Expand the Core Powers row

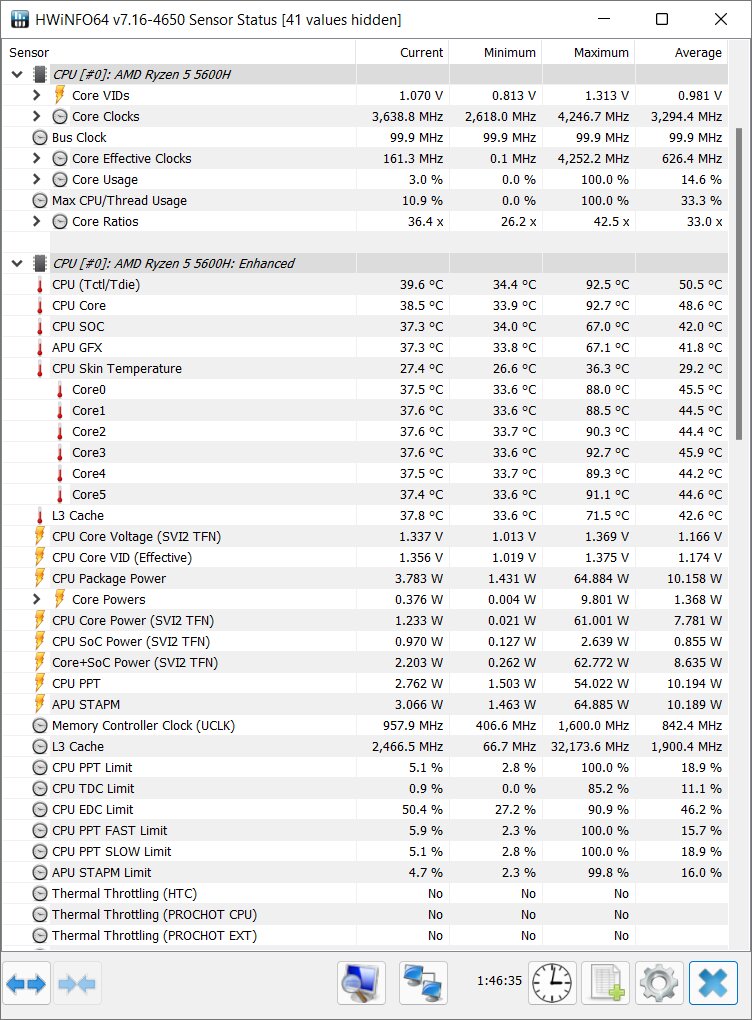[36, 599]
